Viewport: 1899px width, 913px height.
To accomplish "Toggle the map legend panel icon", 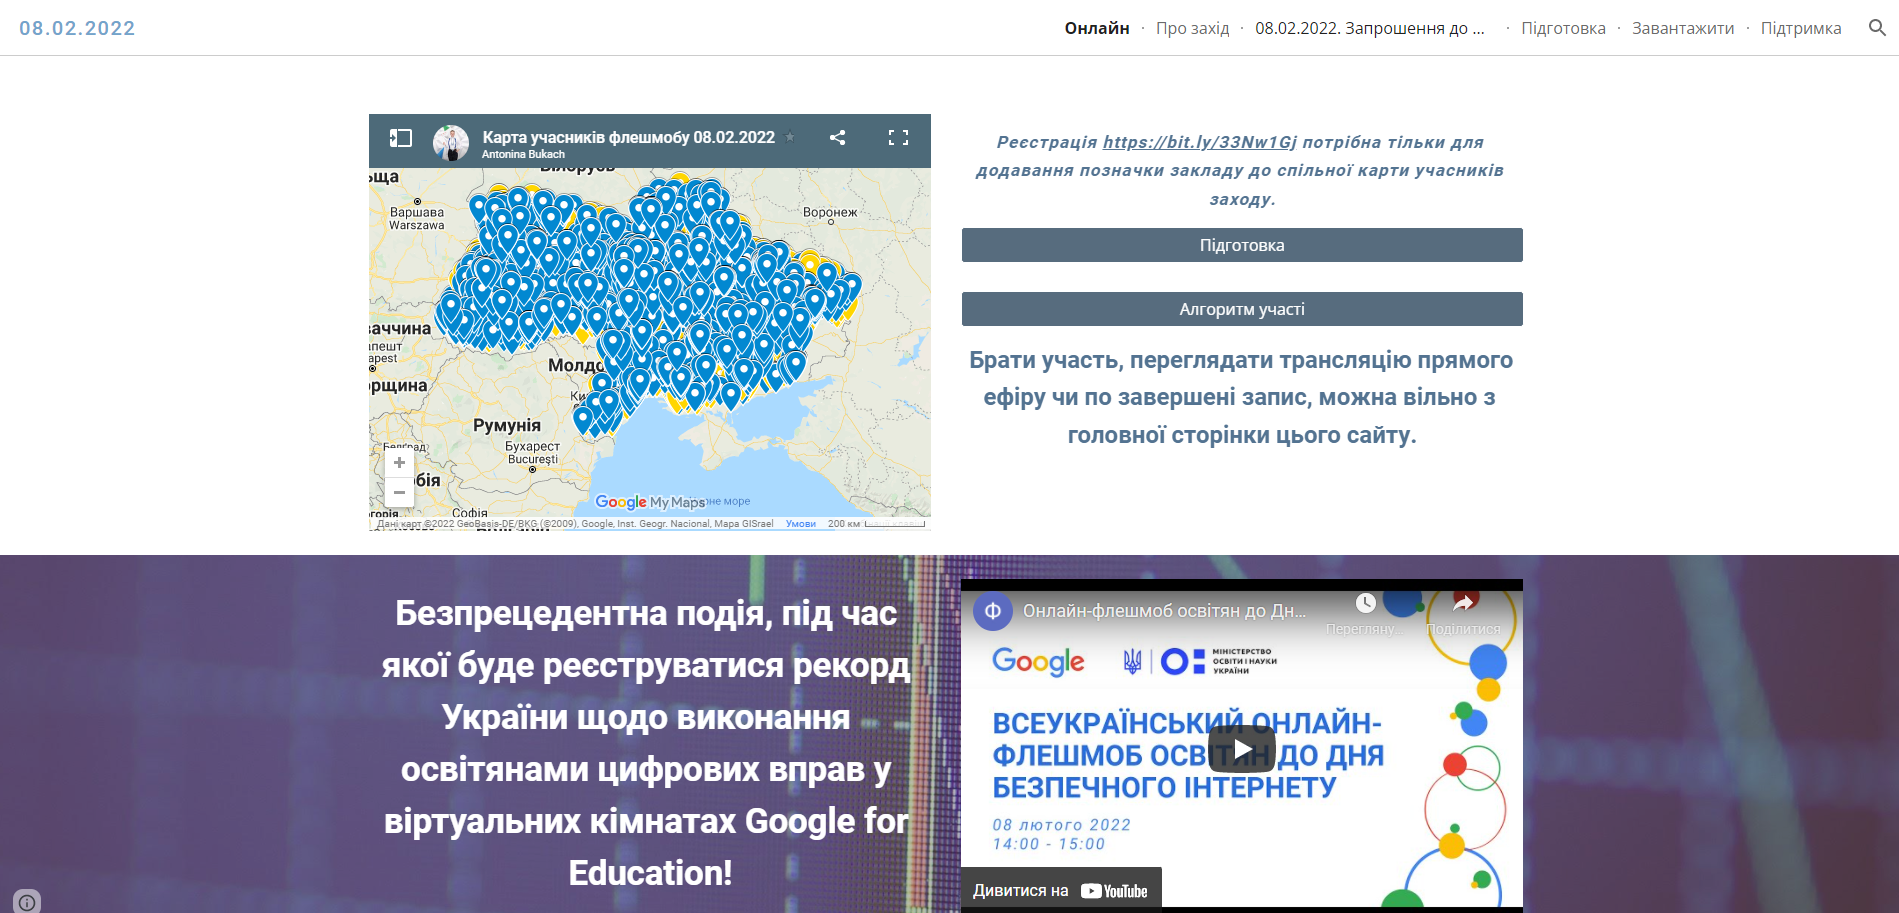I will pyautogui.click(x=401, y=138).
